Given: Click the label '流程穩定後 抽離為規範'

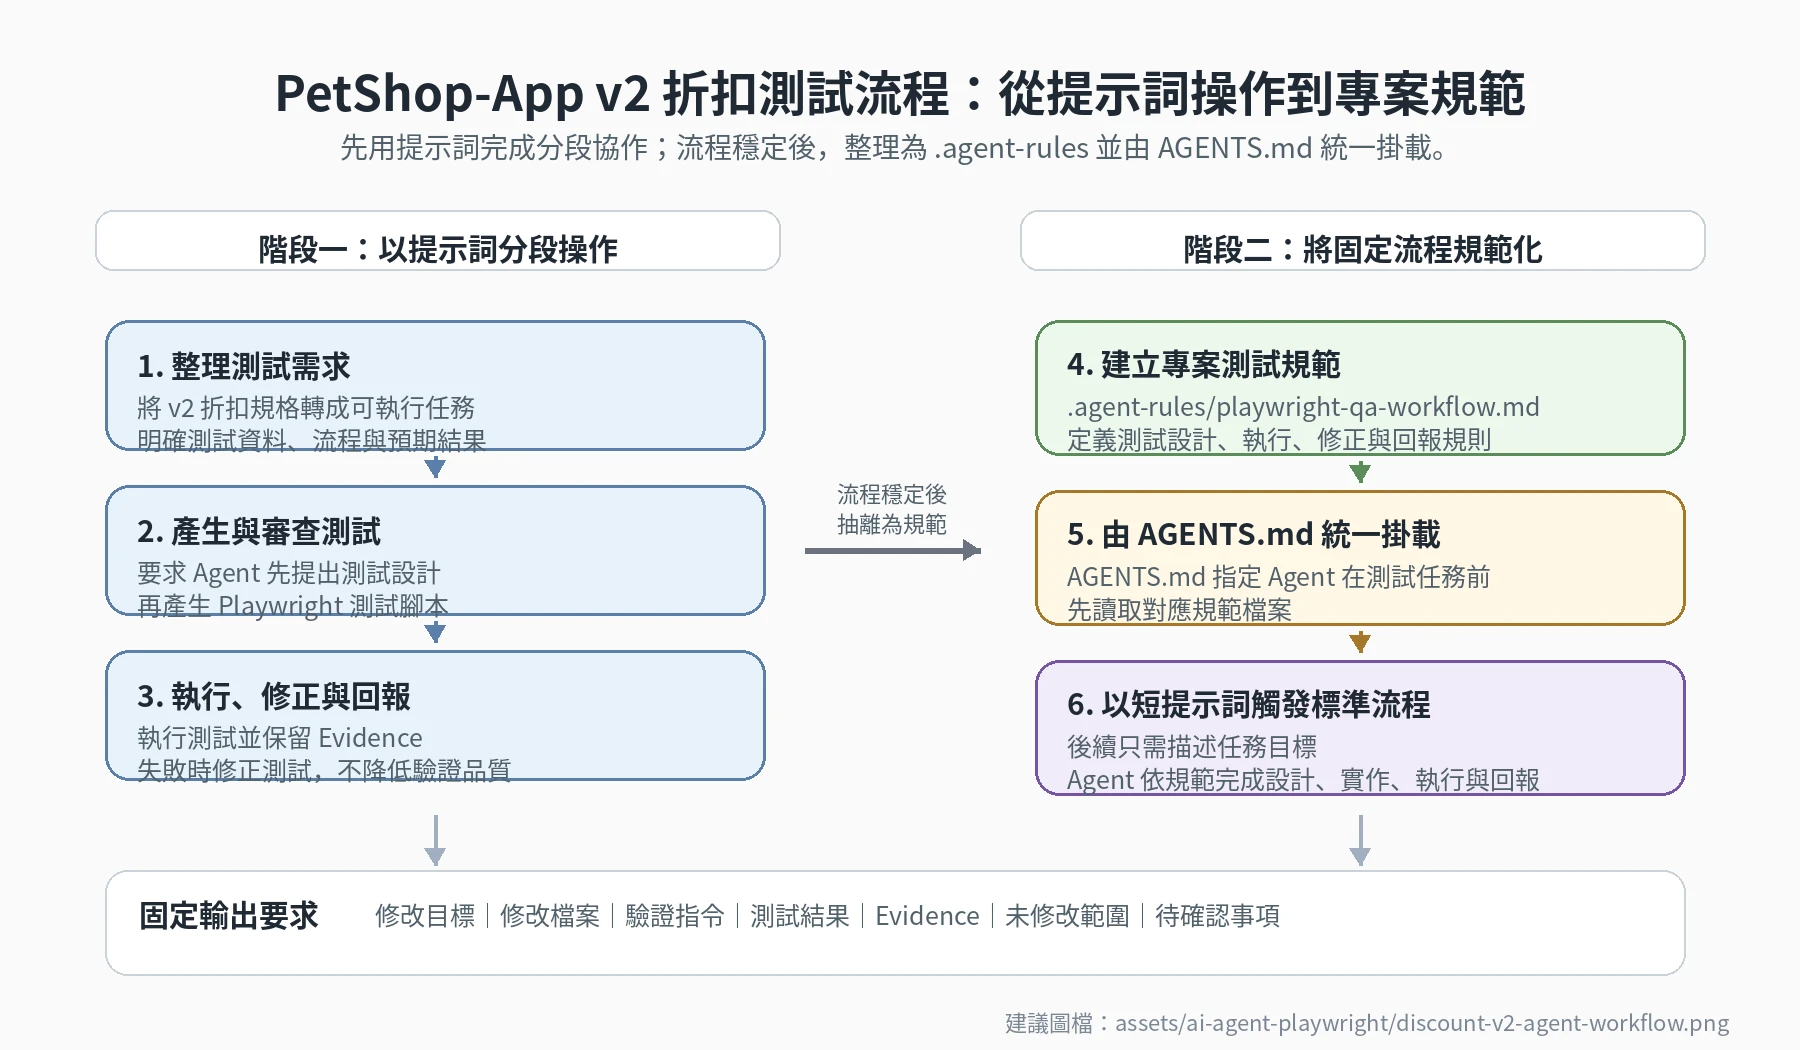Looking at the screenshot, I should 892,509.
